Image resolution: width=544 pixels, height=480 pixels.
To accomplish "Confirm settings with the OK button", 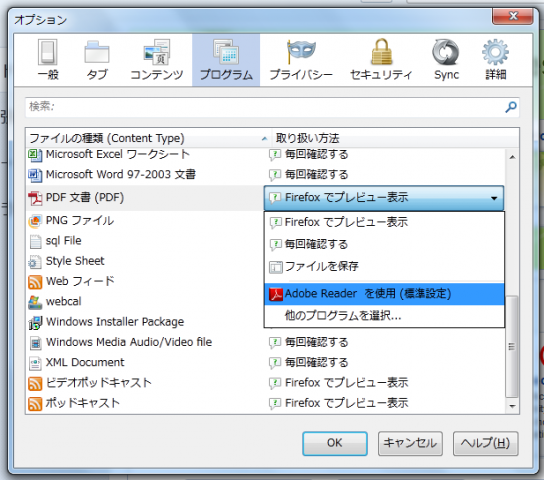I will 335,443.
